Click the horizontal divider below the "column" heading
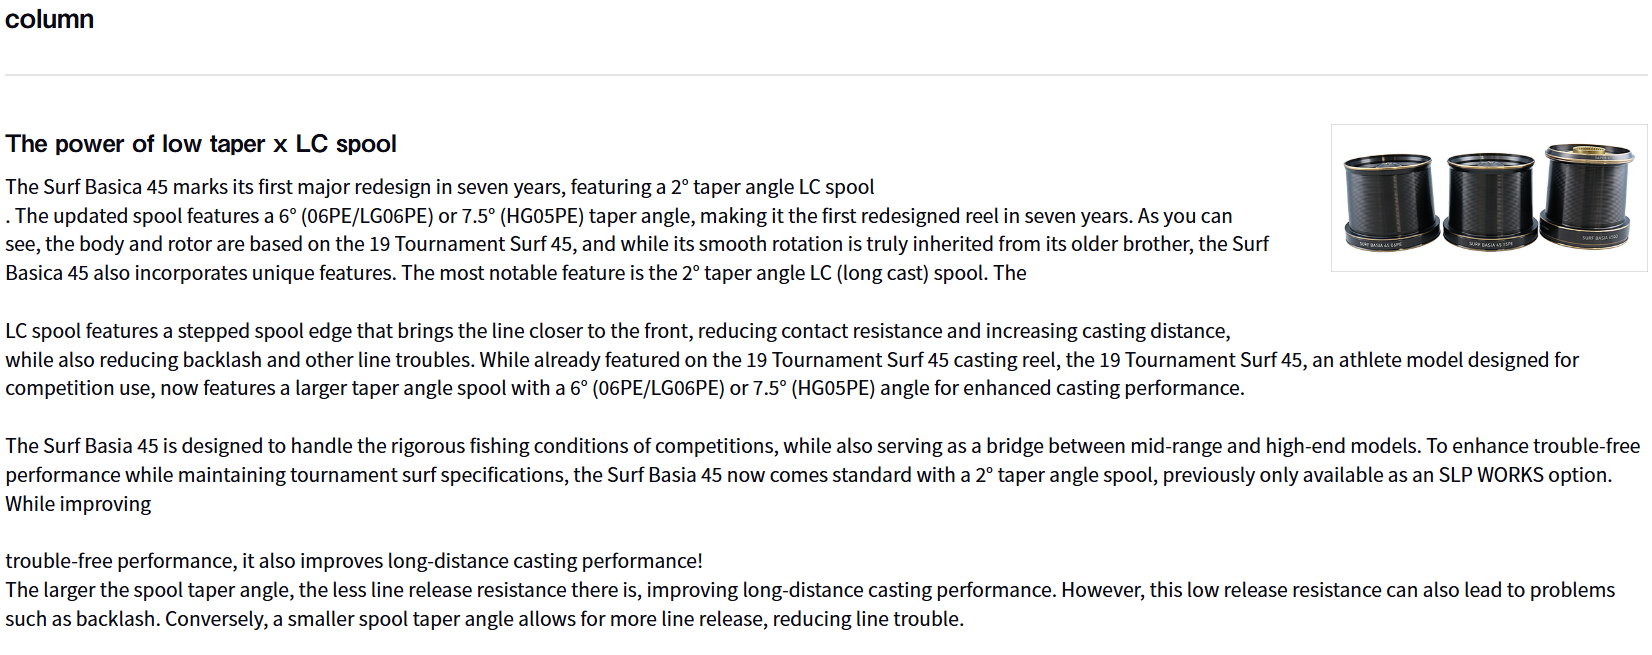1652x655 pixels. pos(826,75)
